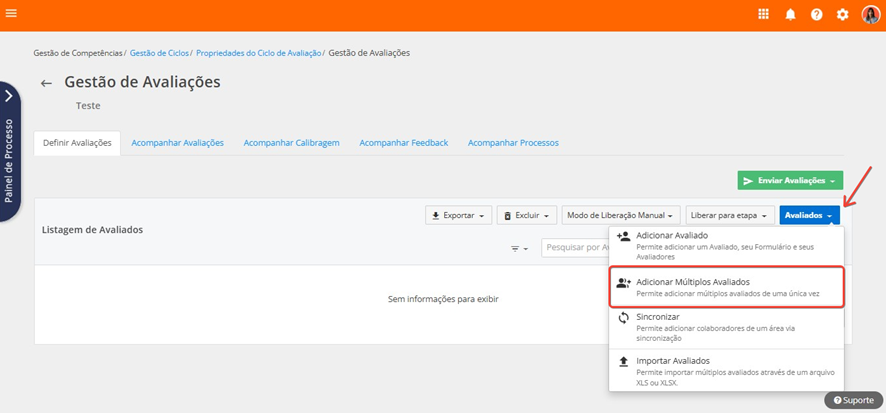Open the help question mark icon

(817, 14)
